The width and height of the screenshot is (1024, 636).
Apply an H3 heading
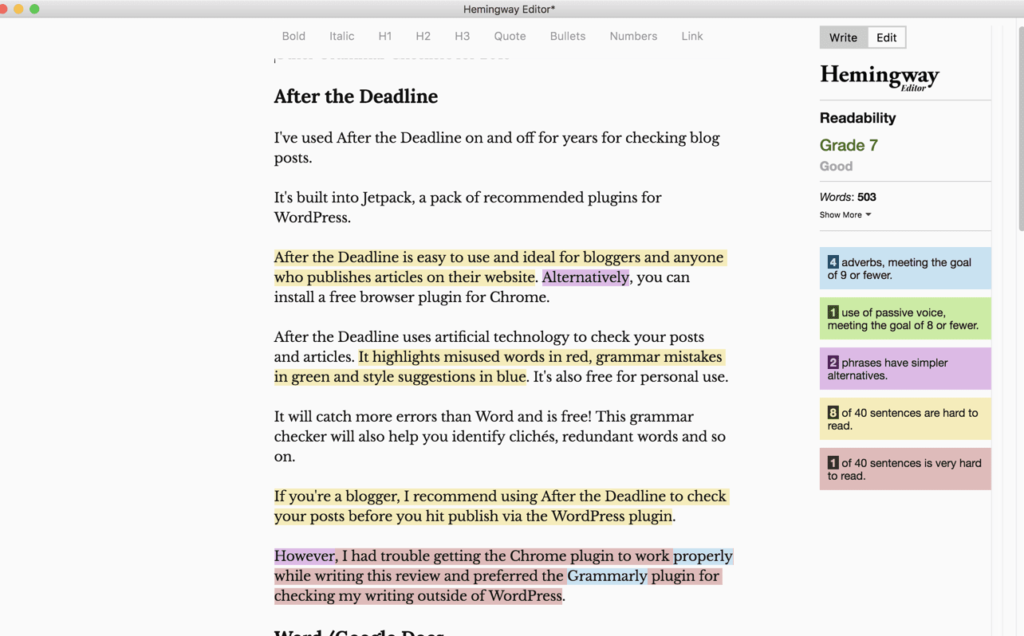tap(461, 36)
